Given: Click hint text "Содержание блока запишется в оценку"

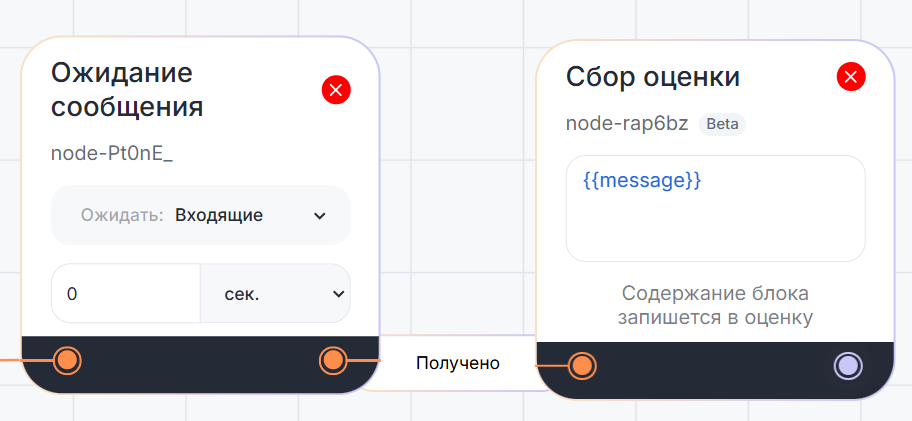Looking at the screenshot, I should point(715,306).
